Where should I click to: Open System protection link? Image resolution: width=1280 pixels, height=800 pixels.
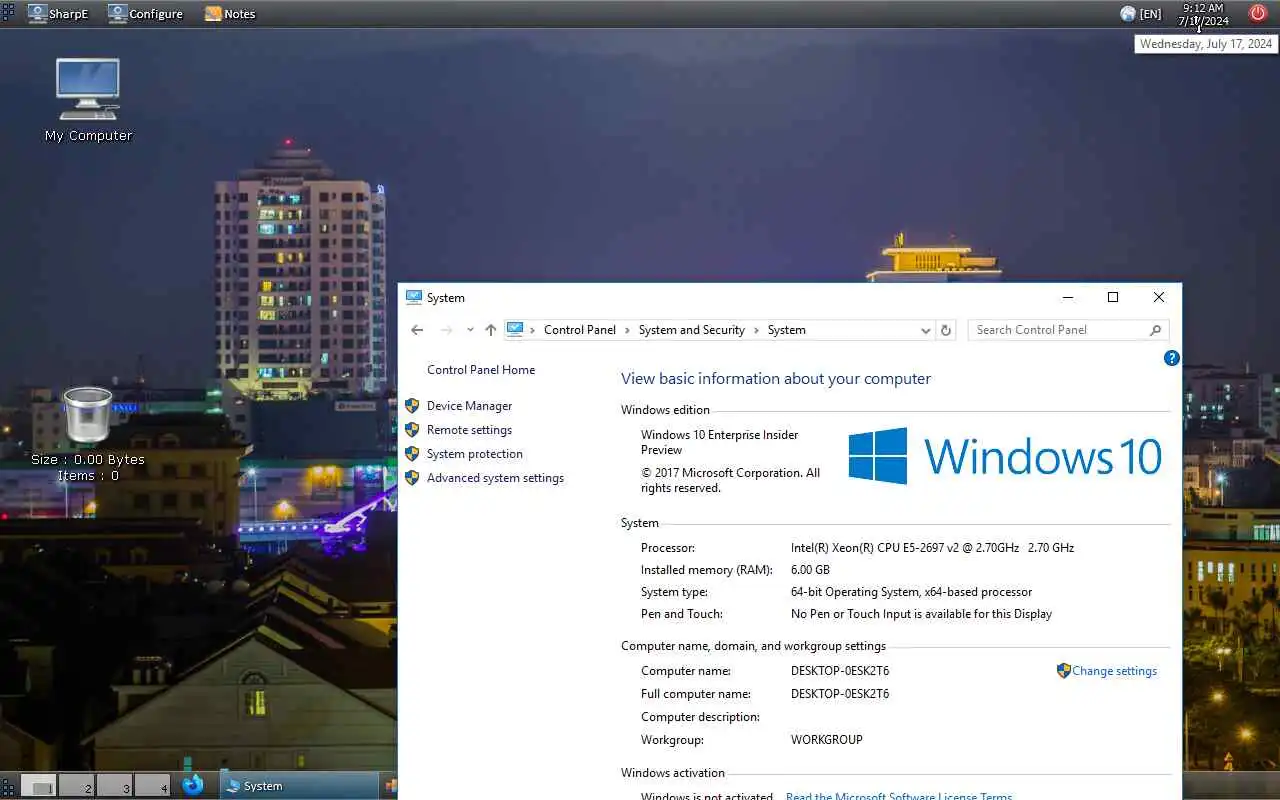click(x=475, y=454)
